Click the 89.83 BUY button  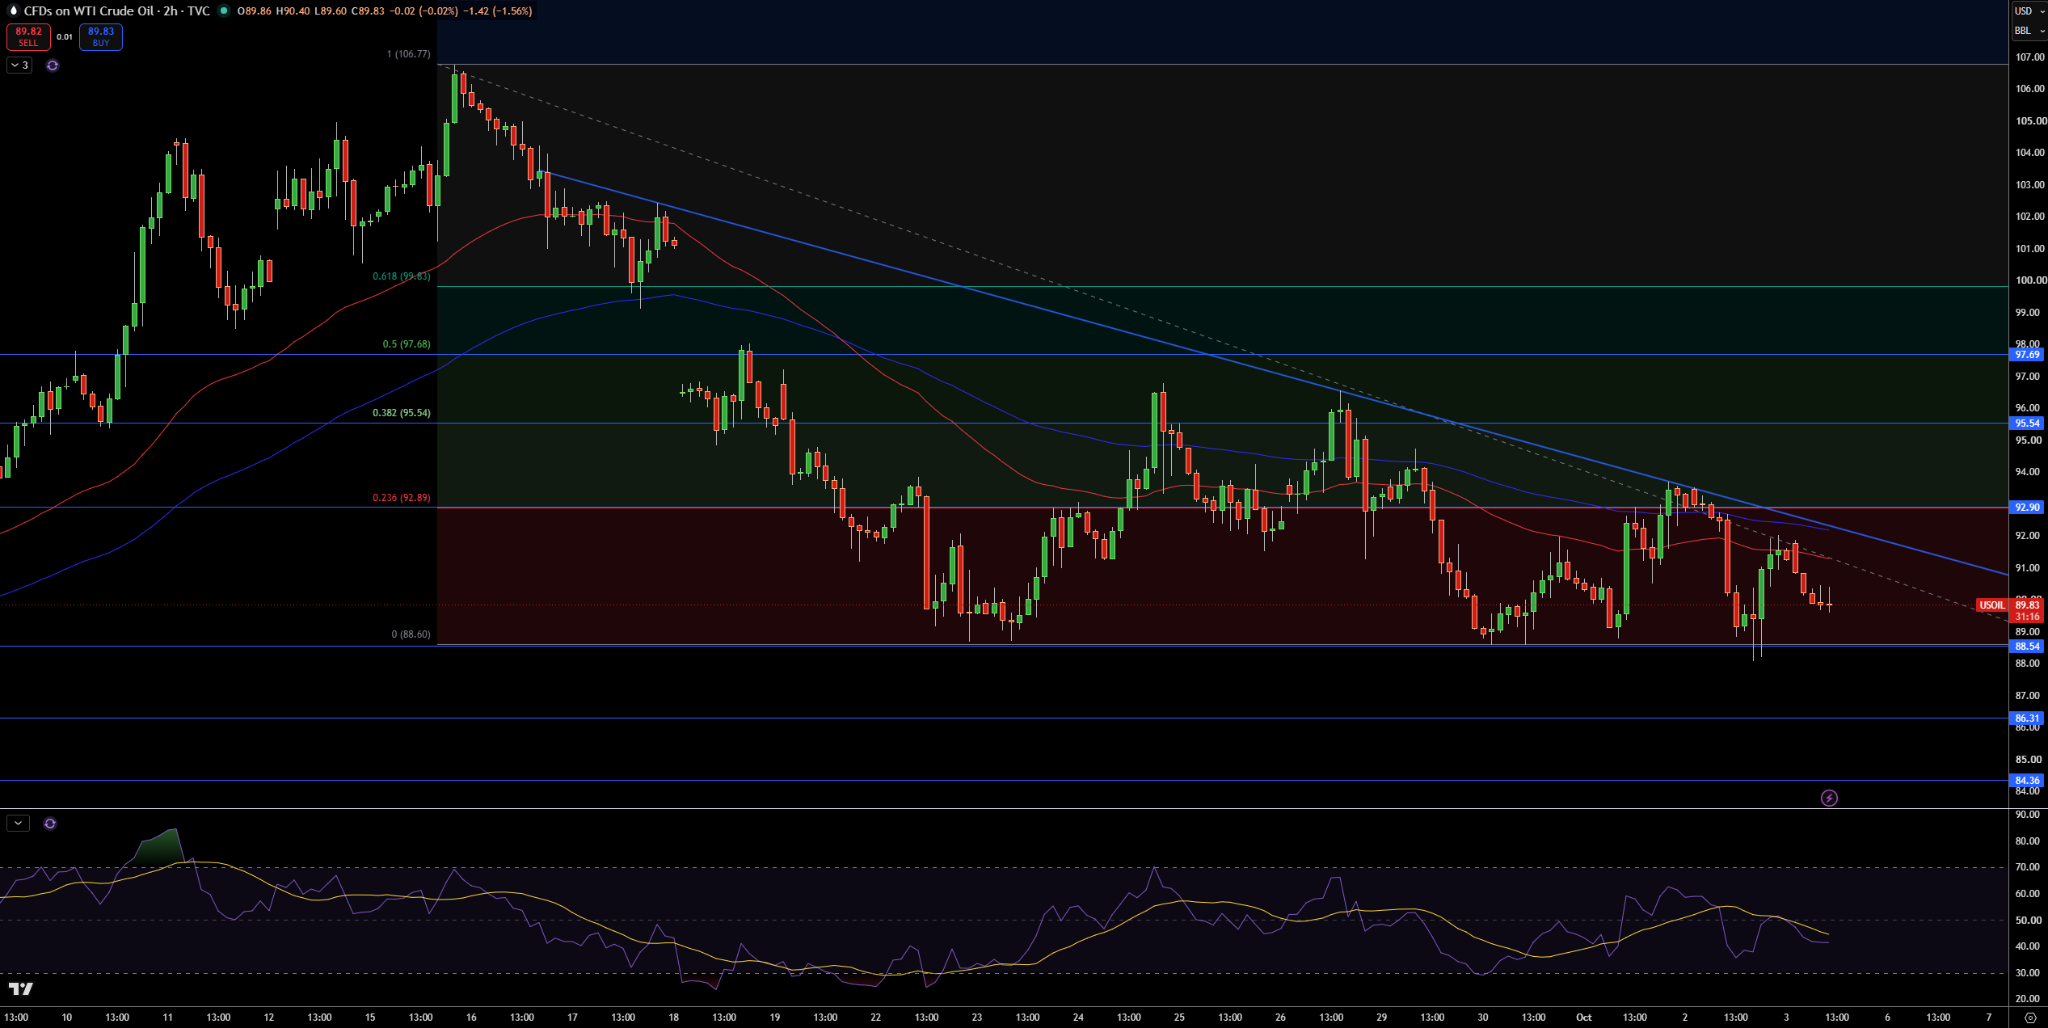click(x=101, y=37)
